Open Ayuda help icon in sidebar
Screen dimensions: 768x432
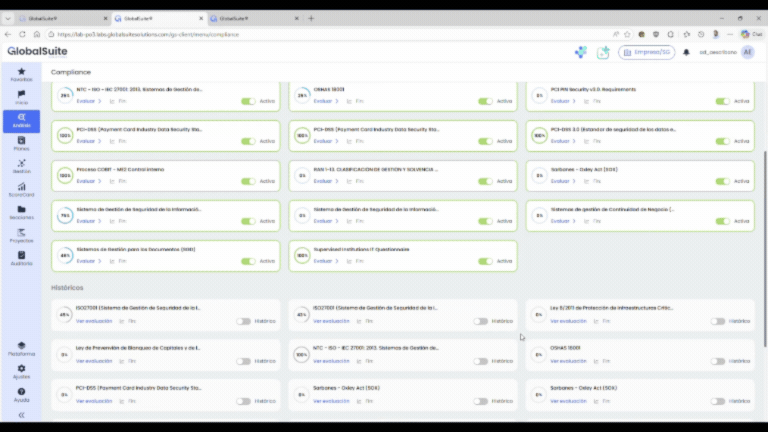[x=21, y=394]
